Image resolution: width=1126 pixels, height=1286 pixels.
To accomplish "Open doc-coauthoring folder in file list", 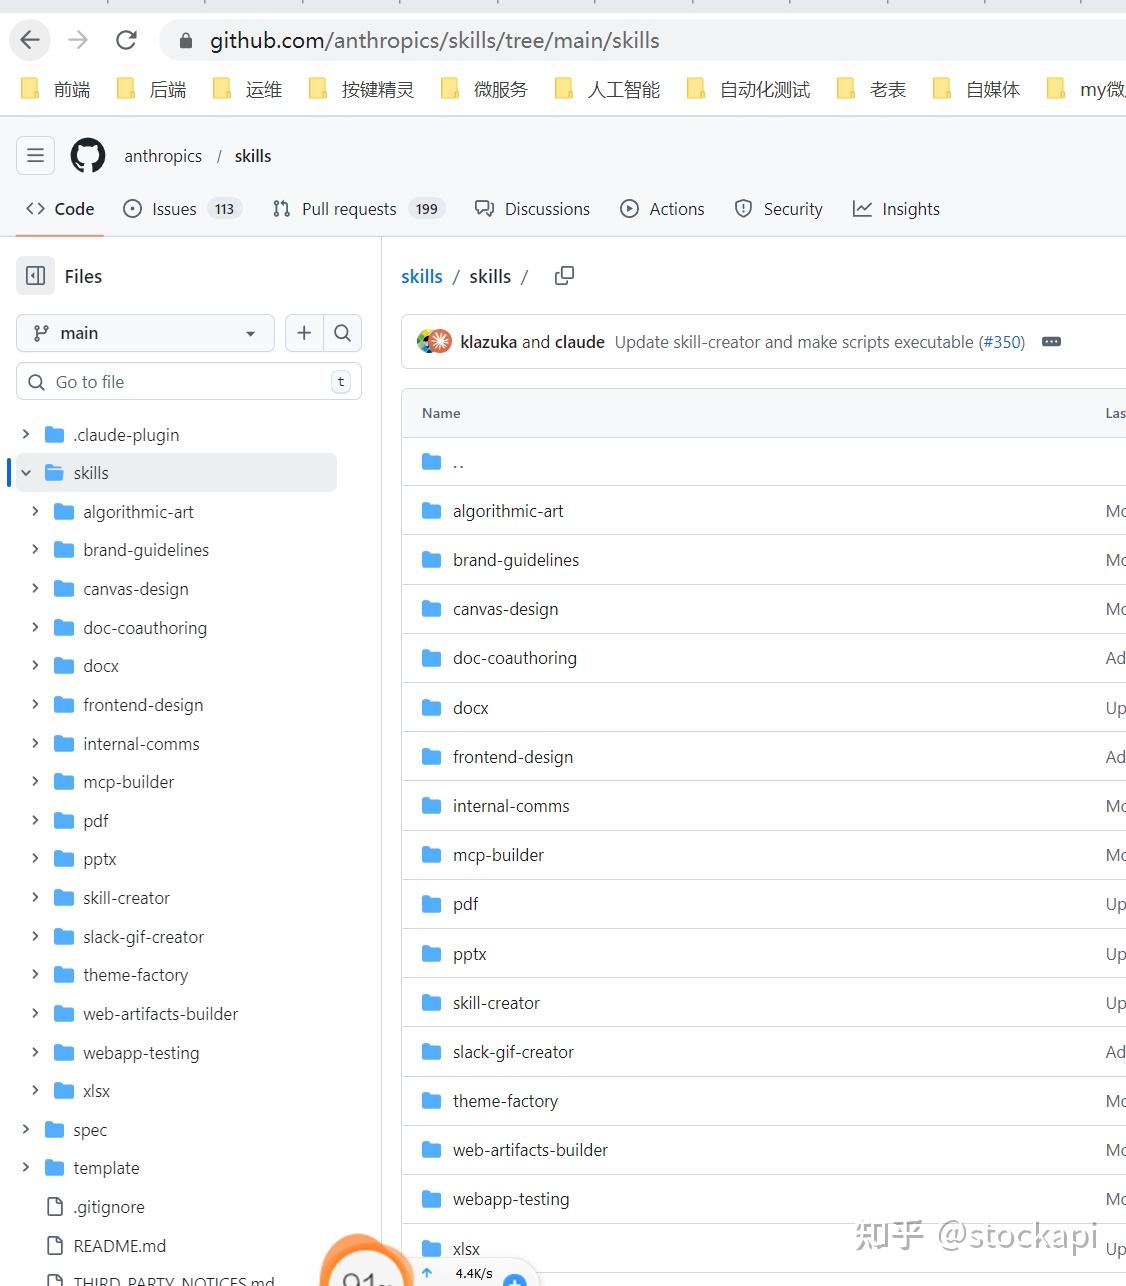I will pos(515,658).
